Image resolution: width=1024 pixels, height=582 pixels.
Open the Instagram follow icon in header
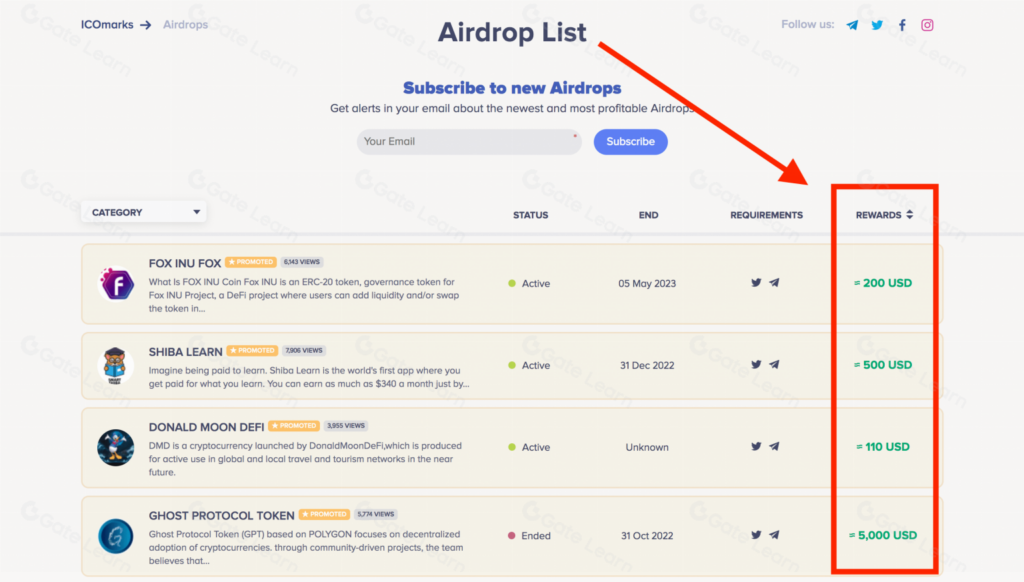click(x=926, y=24)
